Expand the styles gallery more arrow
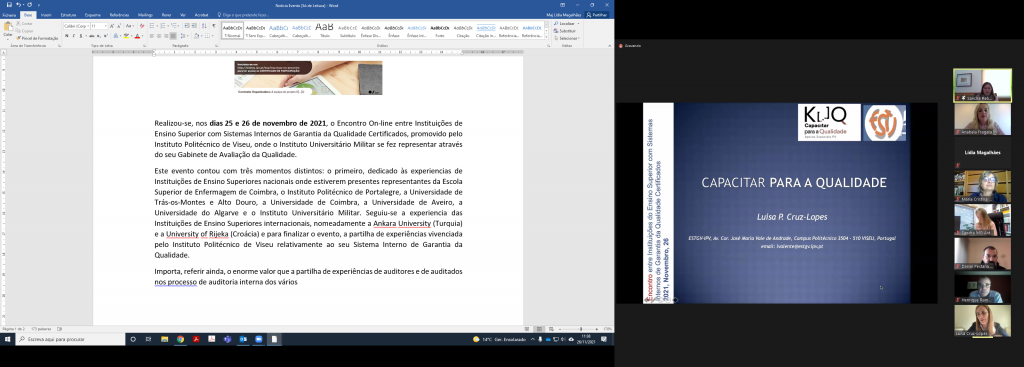 (x=547, y=37)
